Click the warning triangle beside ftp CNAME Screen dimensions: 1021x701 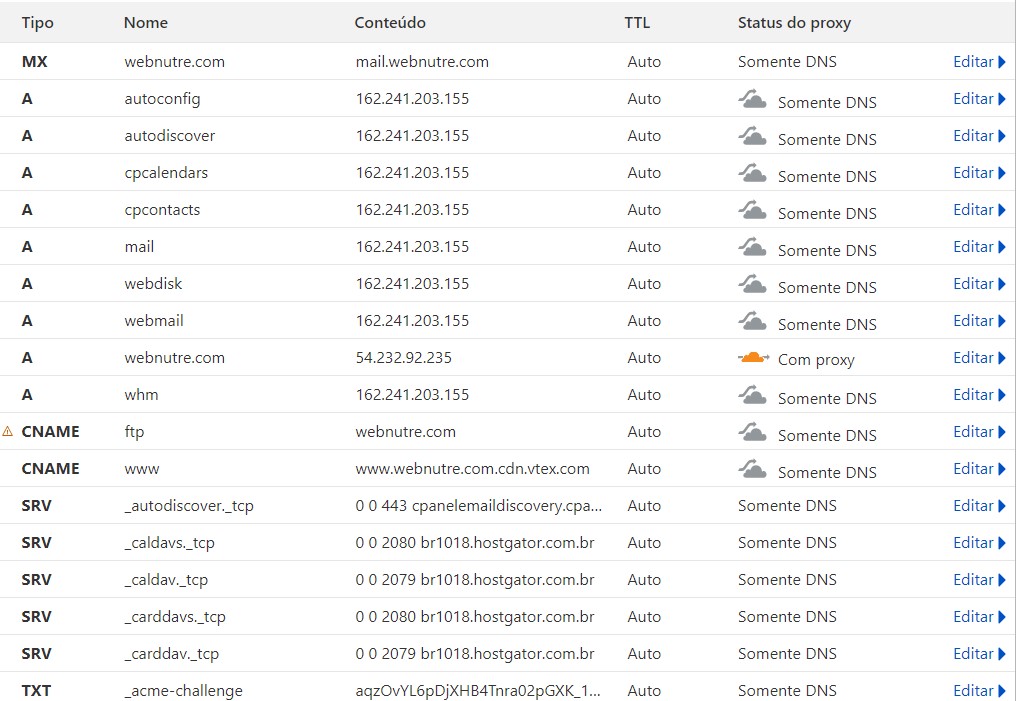(8, 432)
